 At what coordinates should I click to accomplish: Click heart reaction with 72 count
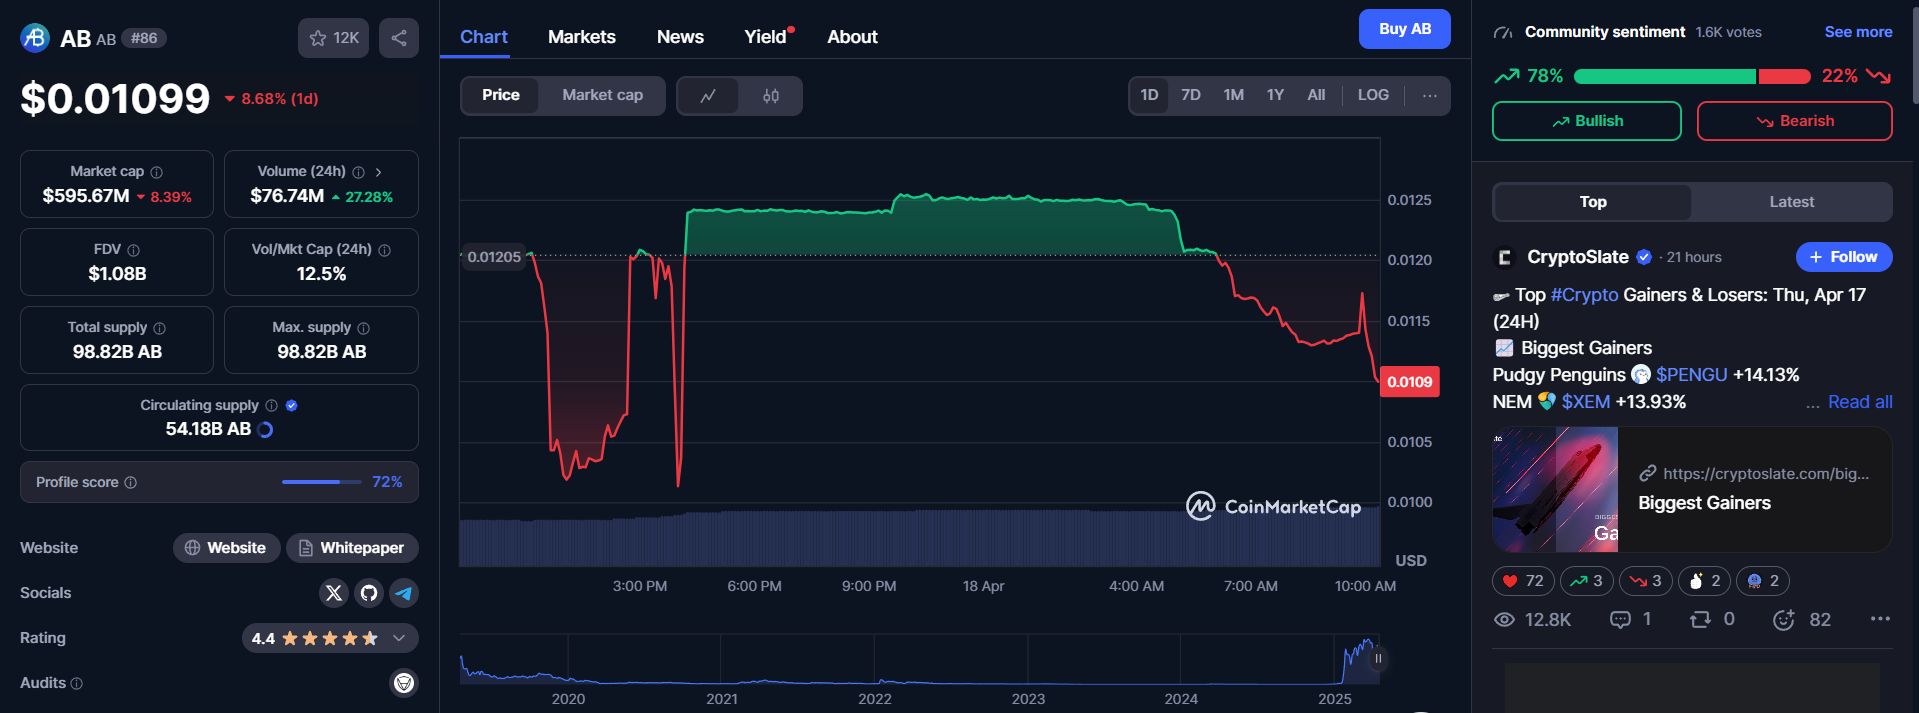(x=1522, y=581)
